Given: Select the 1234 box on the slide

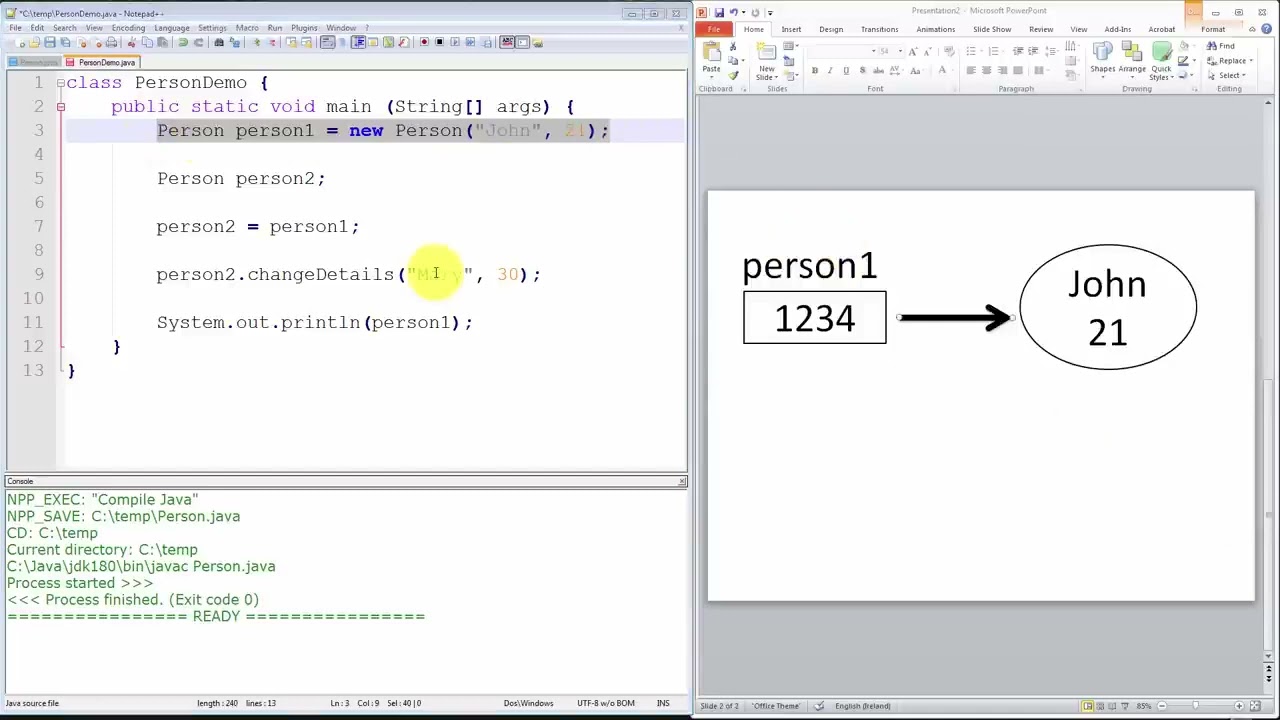Looking at the screenshot, I should coord(815,317).
